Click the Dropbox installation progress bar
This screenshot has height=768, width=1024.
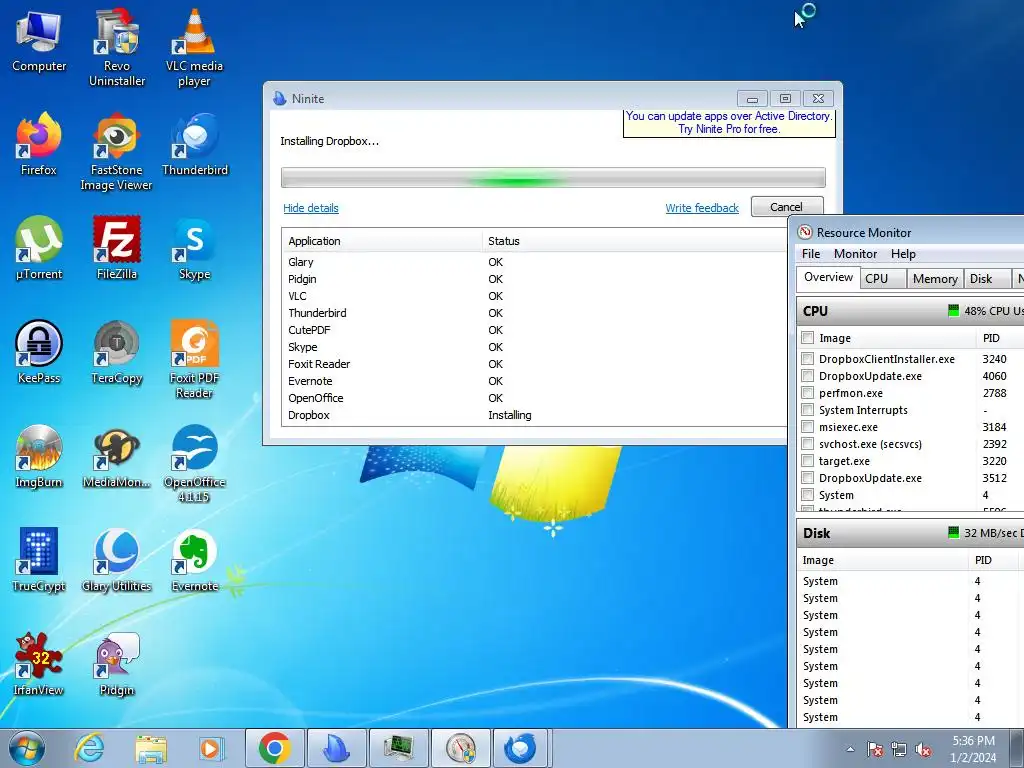tap(553, 178)
